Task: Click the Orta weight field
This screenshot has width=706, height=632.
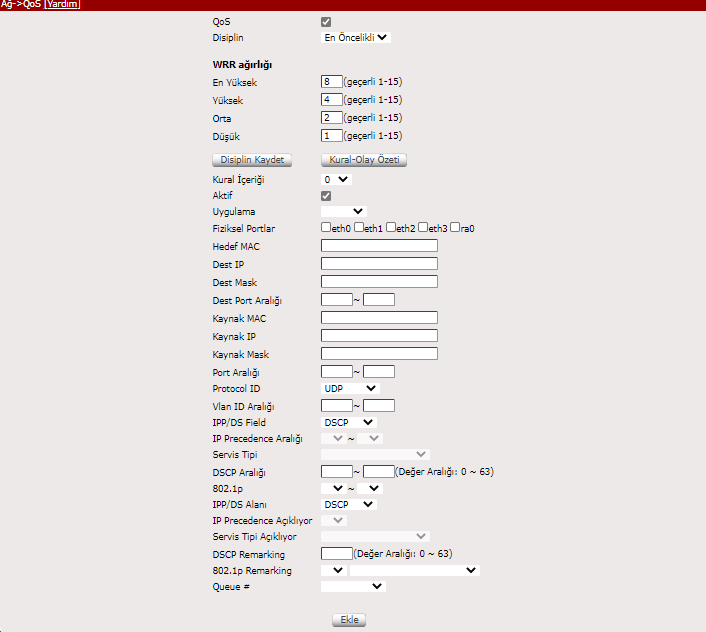Action: 331,117
